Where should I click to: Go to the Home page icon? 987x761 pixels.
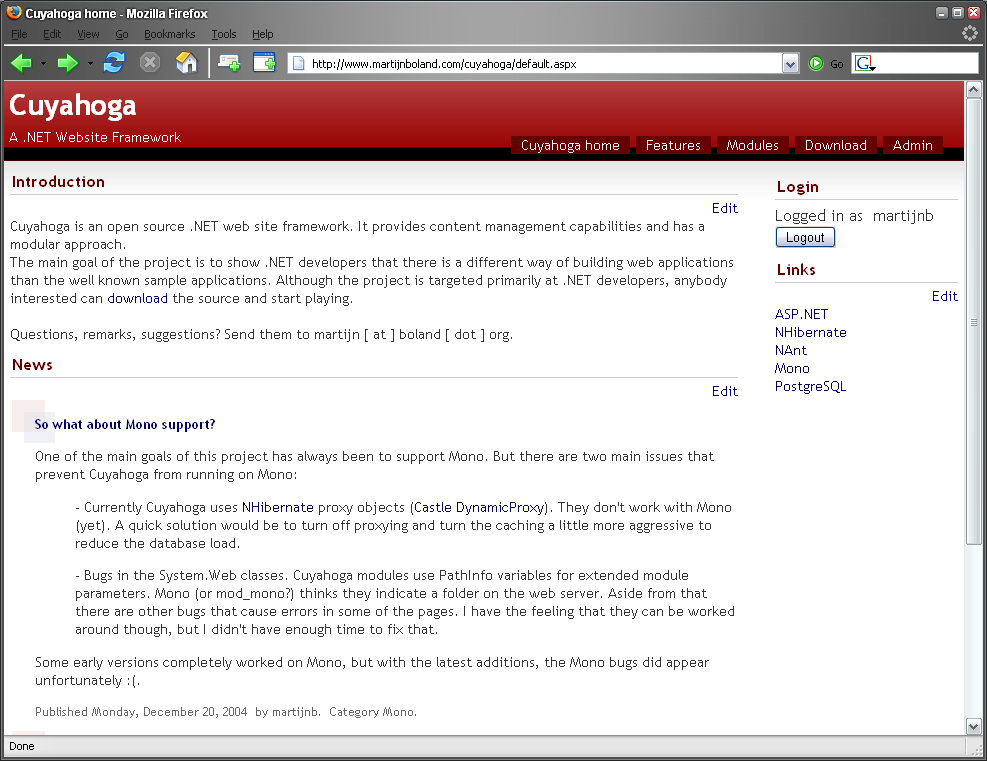coord(186,62)
